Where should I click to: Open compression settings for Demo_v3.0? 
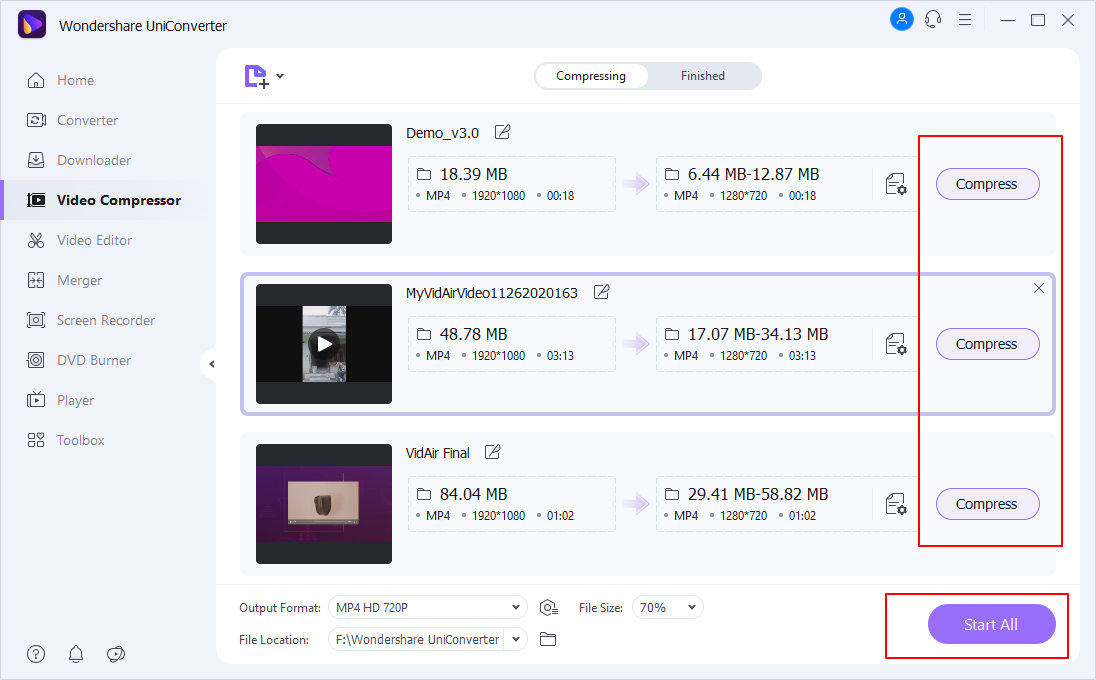[x=896, y=185]
